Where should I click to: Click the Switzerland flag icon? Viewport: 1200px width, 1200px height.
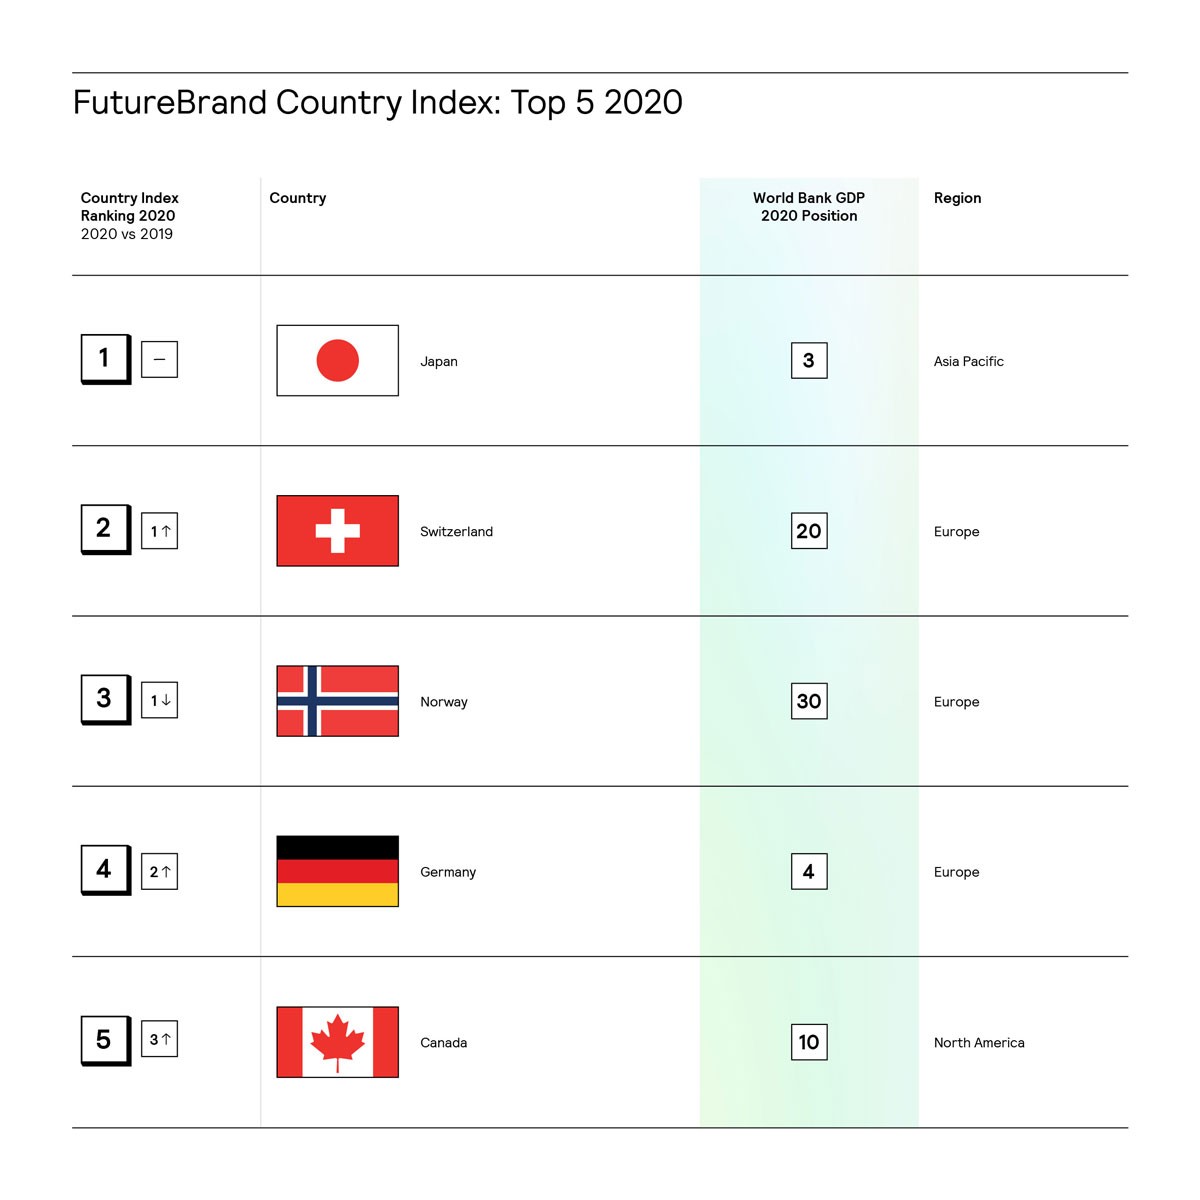tap(337, 531)
